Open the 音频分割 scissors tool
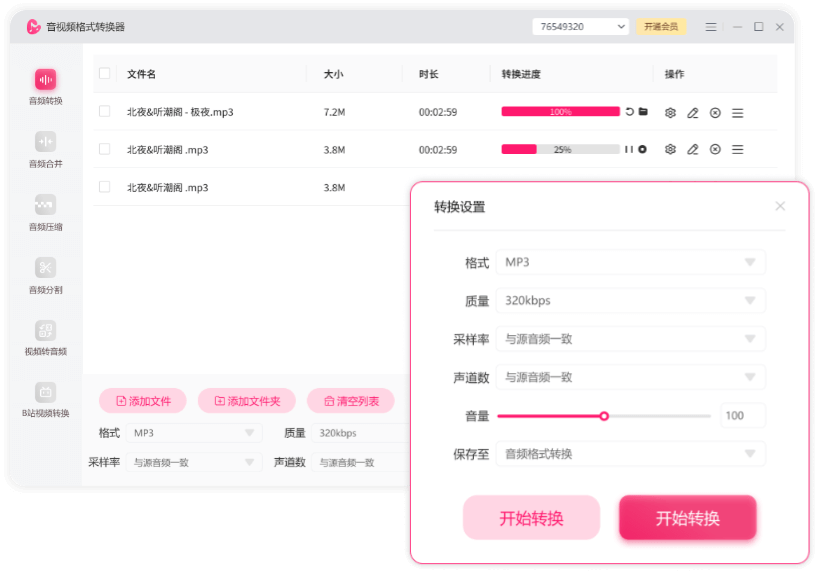818x573 pixels. click(x=45, y=268)
